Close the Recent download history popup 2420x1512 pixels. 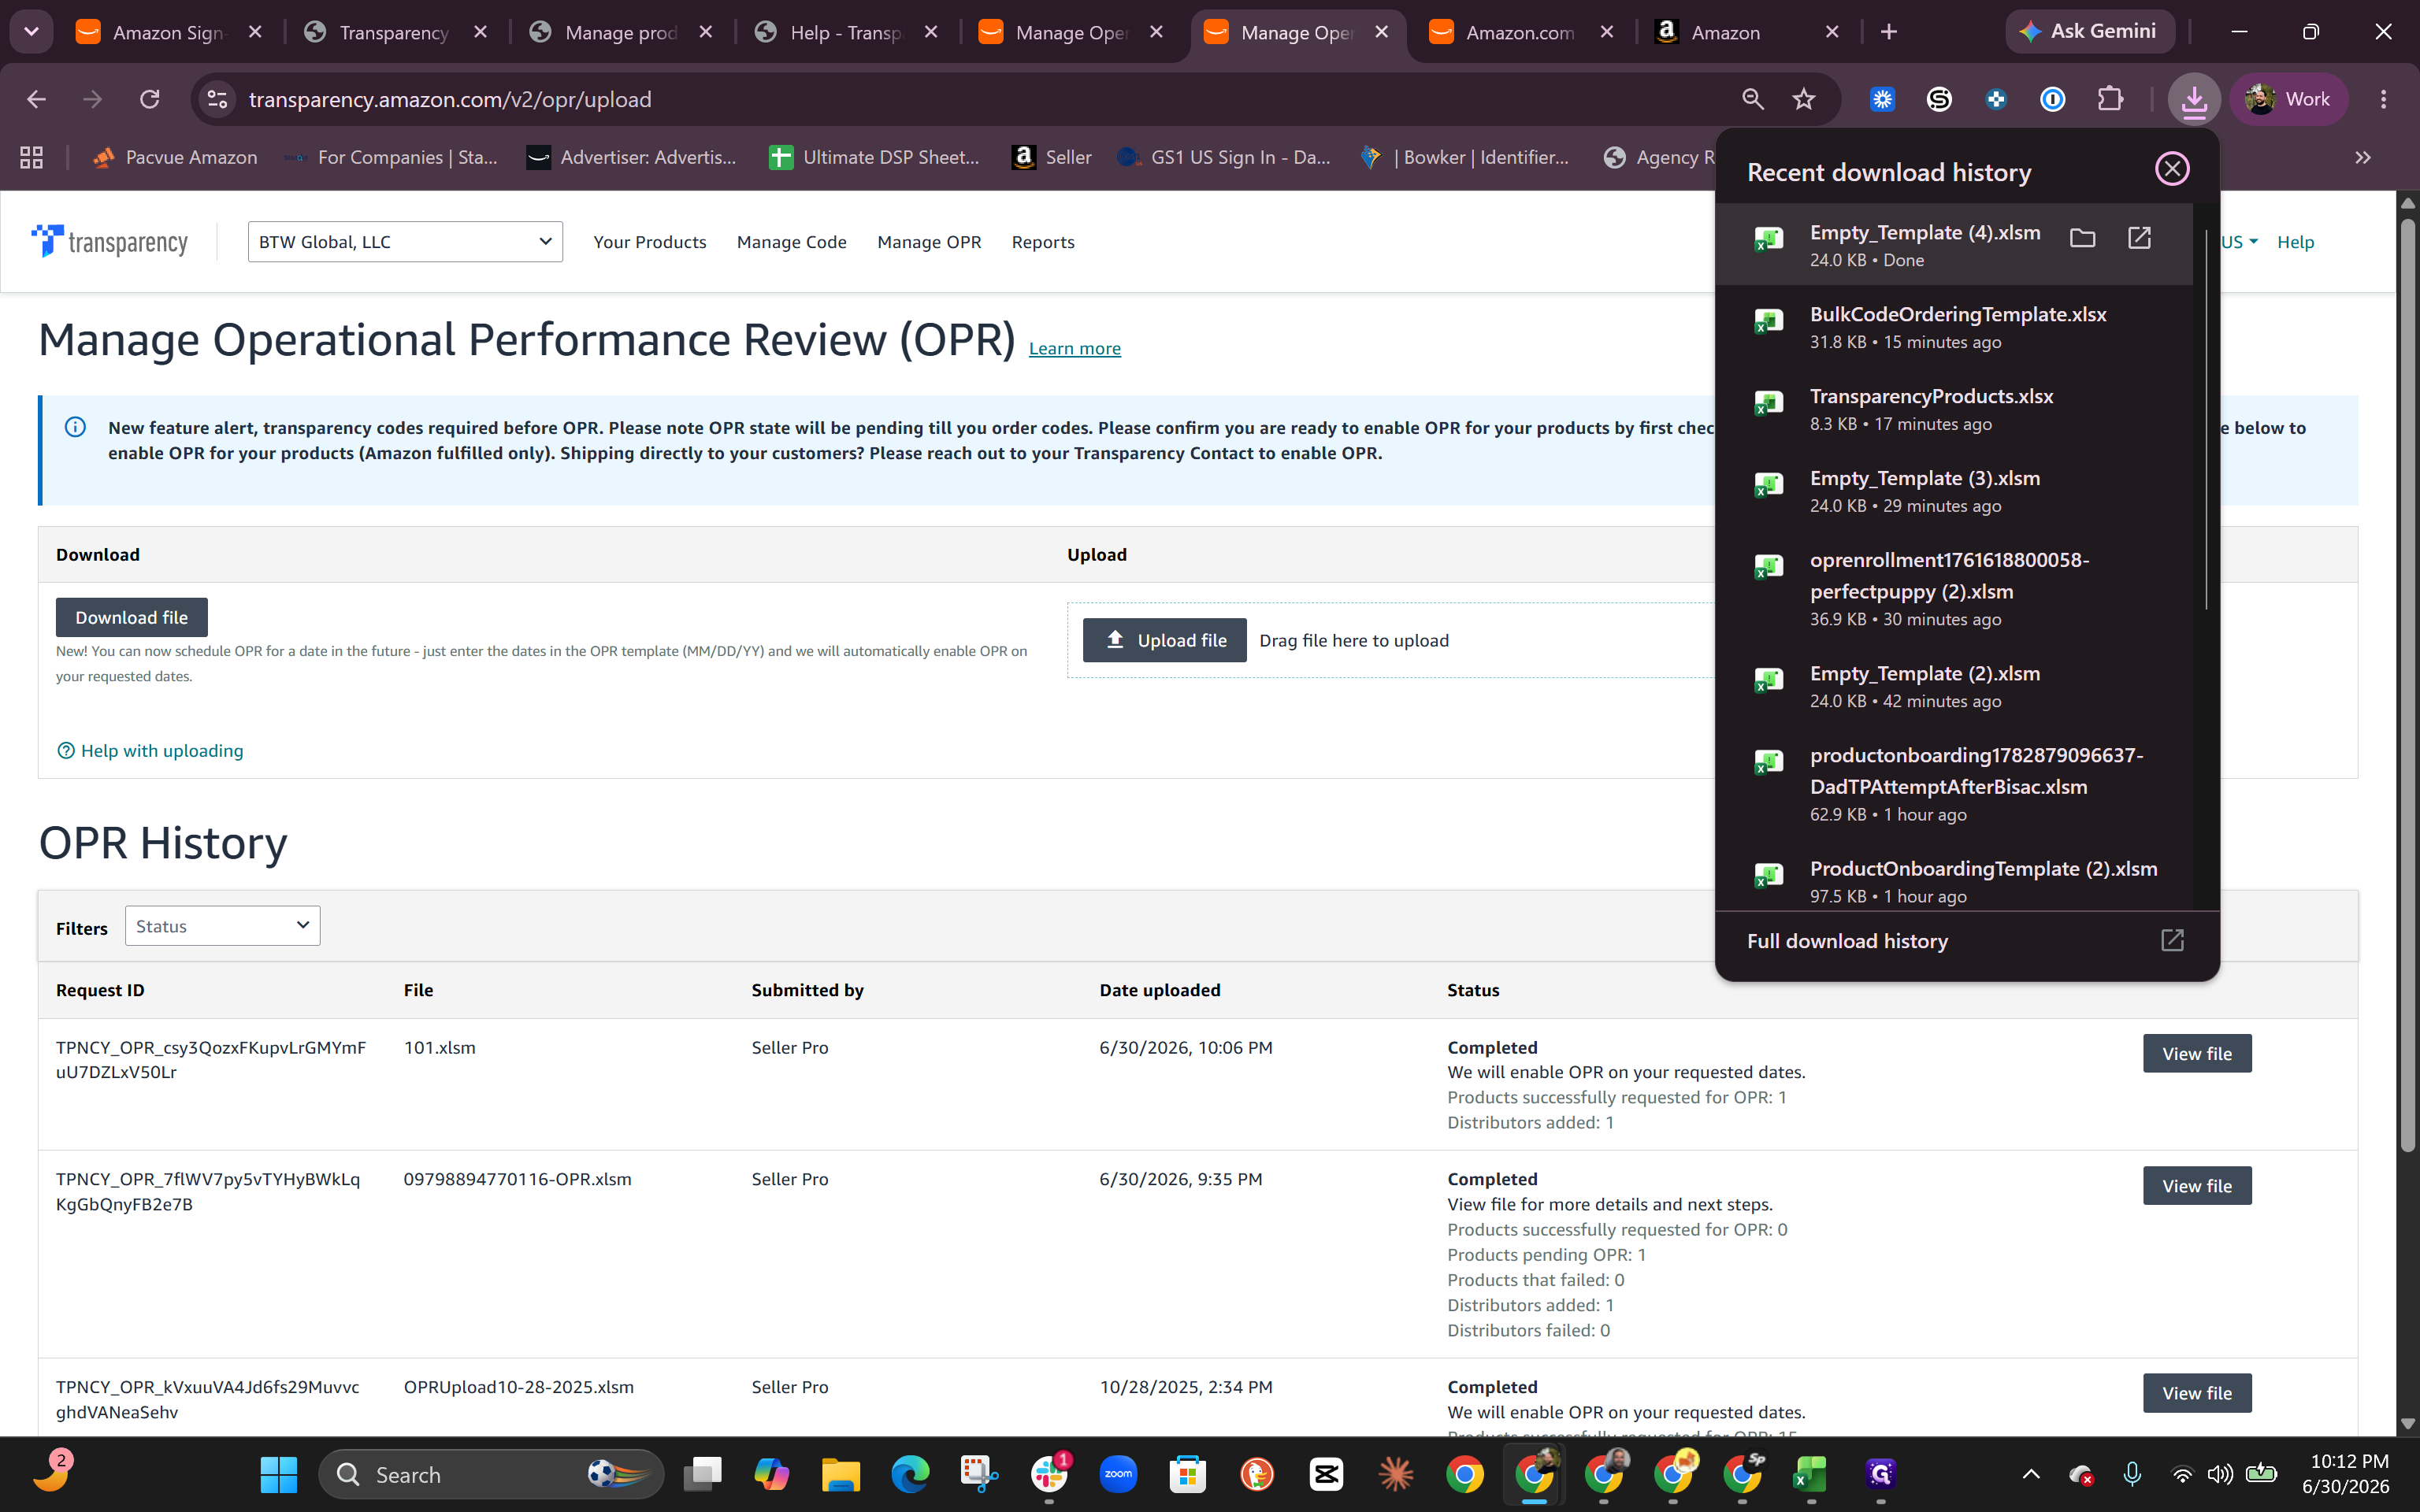(x=2172, y=169)
